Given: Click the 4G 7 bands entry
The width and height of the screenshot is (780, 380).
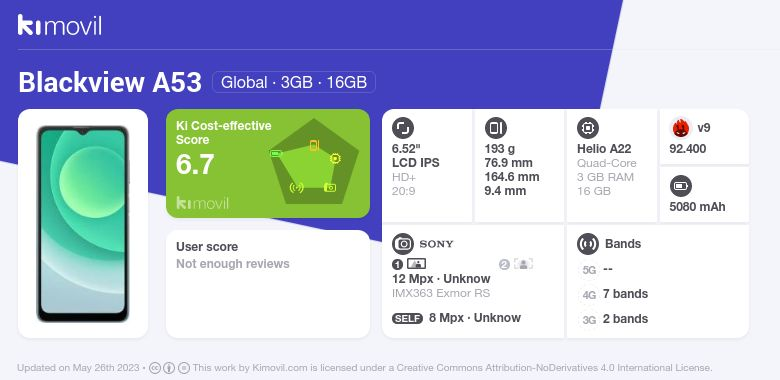Looking at the screenshot, I should 614,294.
